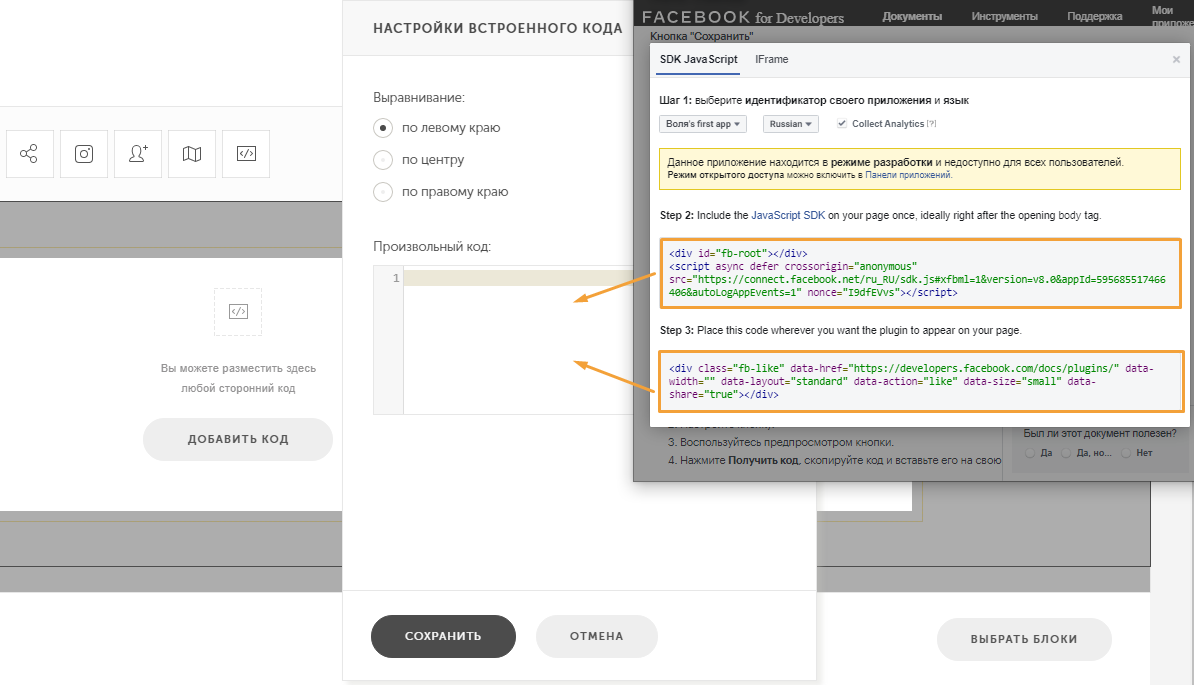Close the Facebook code dialog
The height and width of the screenshot is (685, 1194).
pyautogui.click(x=1176, y=59)
